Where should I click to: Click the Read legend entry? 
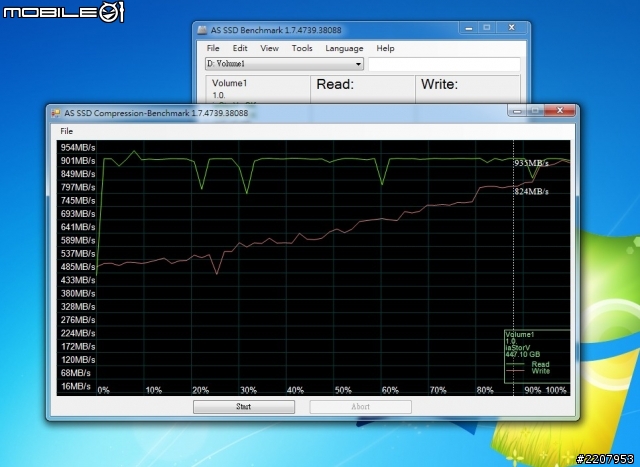[540, 364]
